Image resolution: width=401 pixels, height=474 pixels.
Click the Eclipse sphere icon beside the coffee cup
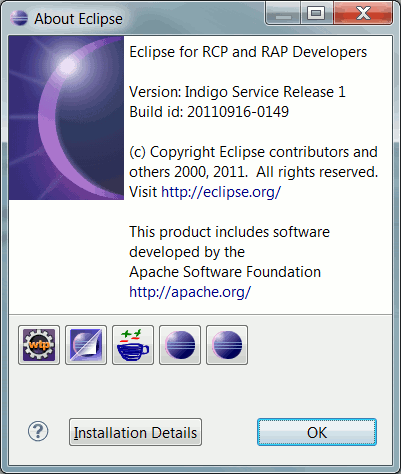click(x=180, y=345)
